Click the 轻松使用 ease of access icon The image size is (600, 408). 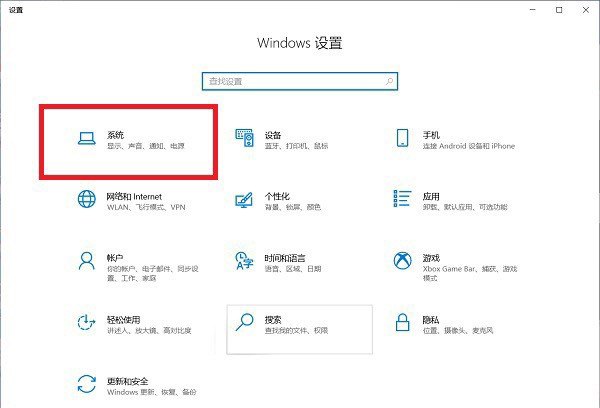[86, 322]
